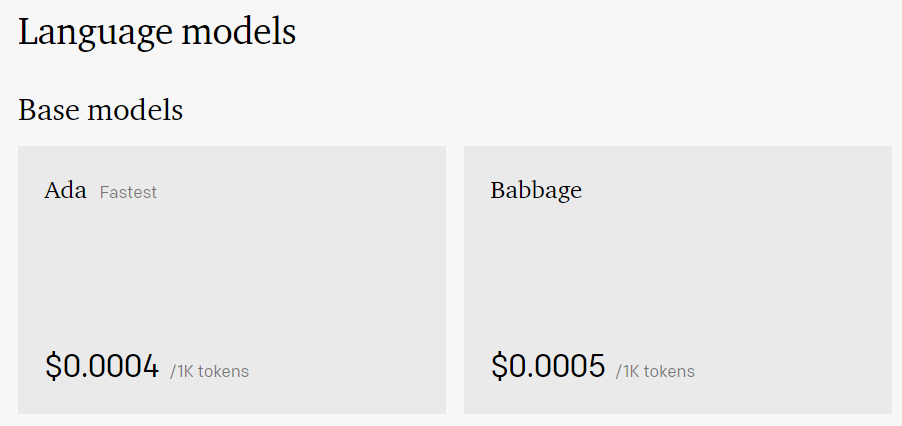The width and height of the screenshot is (902, 426).
Task: Click the "Fastest" label beside Ada
Action: pyautogui.click(x=128, y=192)
